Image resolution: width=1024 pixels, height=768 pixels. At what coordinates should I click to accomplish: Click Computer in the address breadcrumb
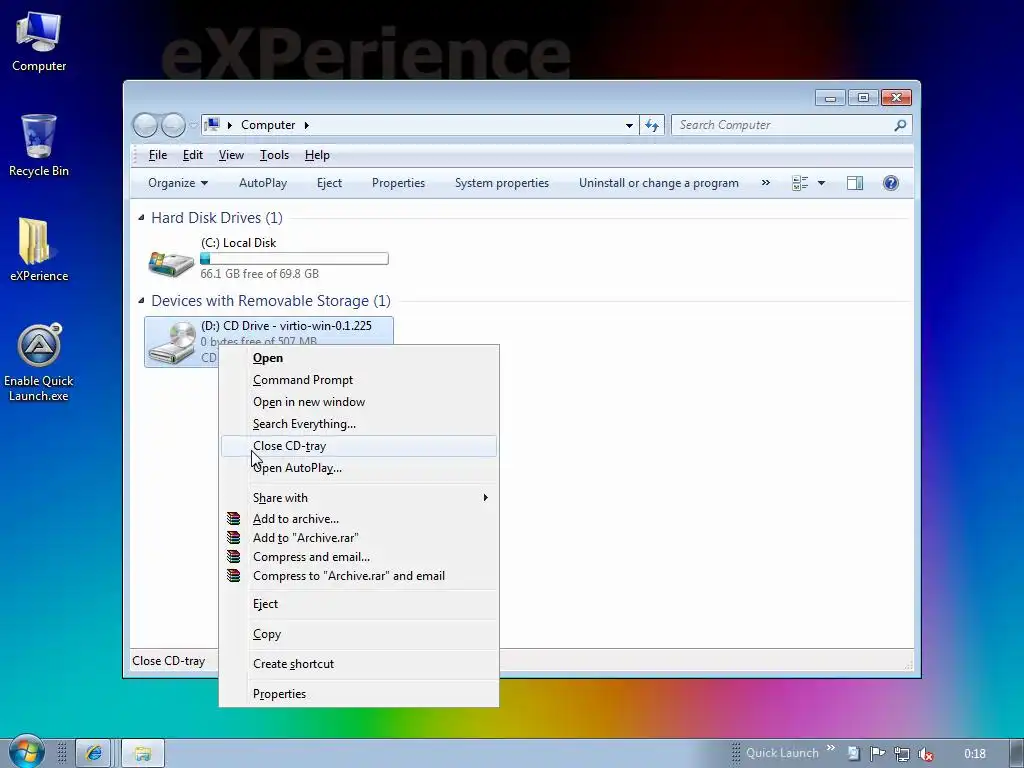268,125
